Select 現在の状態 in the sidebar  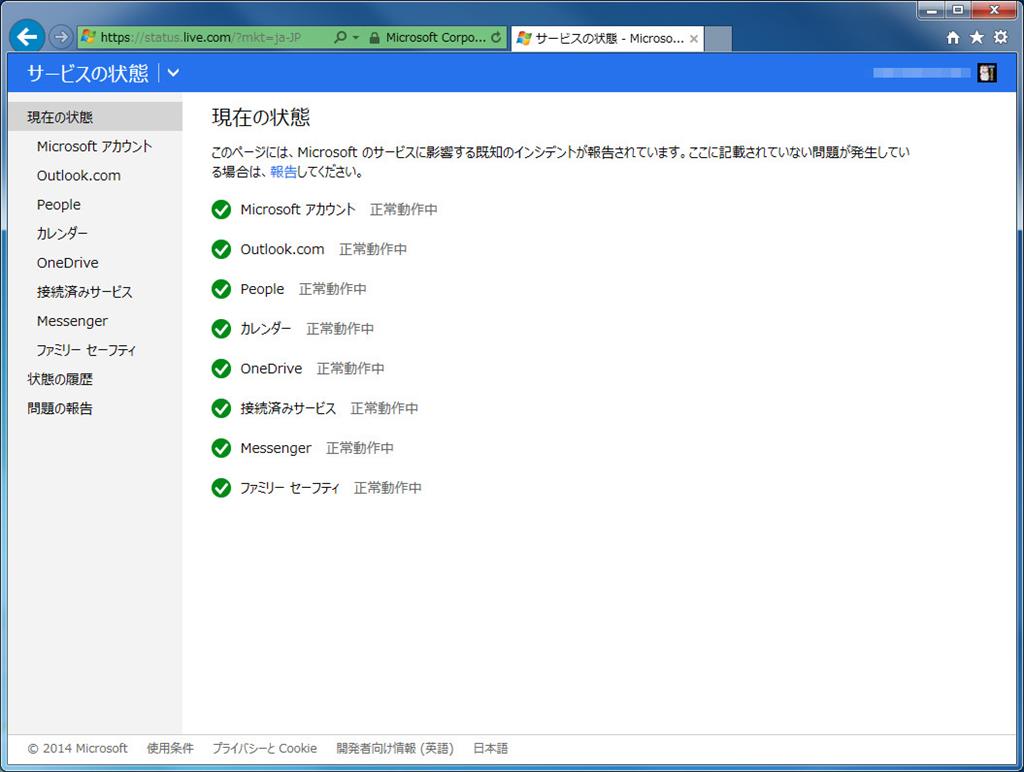(95, 117)
